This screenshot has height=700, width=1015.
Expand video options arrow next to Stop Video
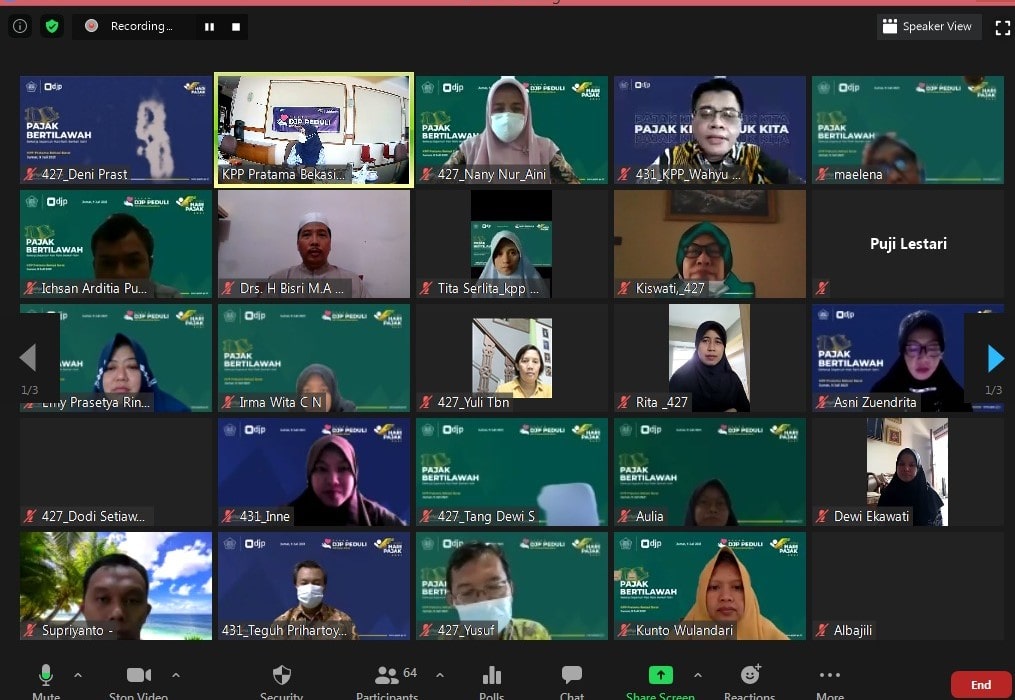176,675
